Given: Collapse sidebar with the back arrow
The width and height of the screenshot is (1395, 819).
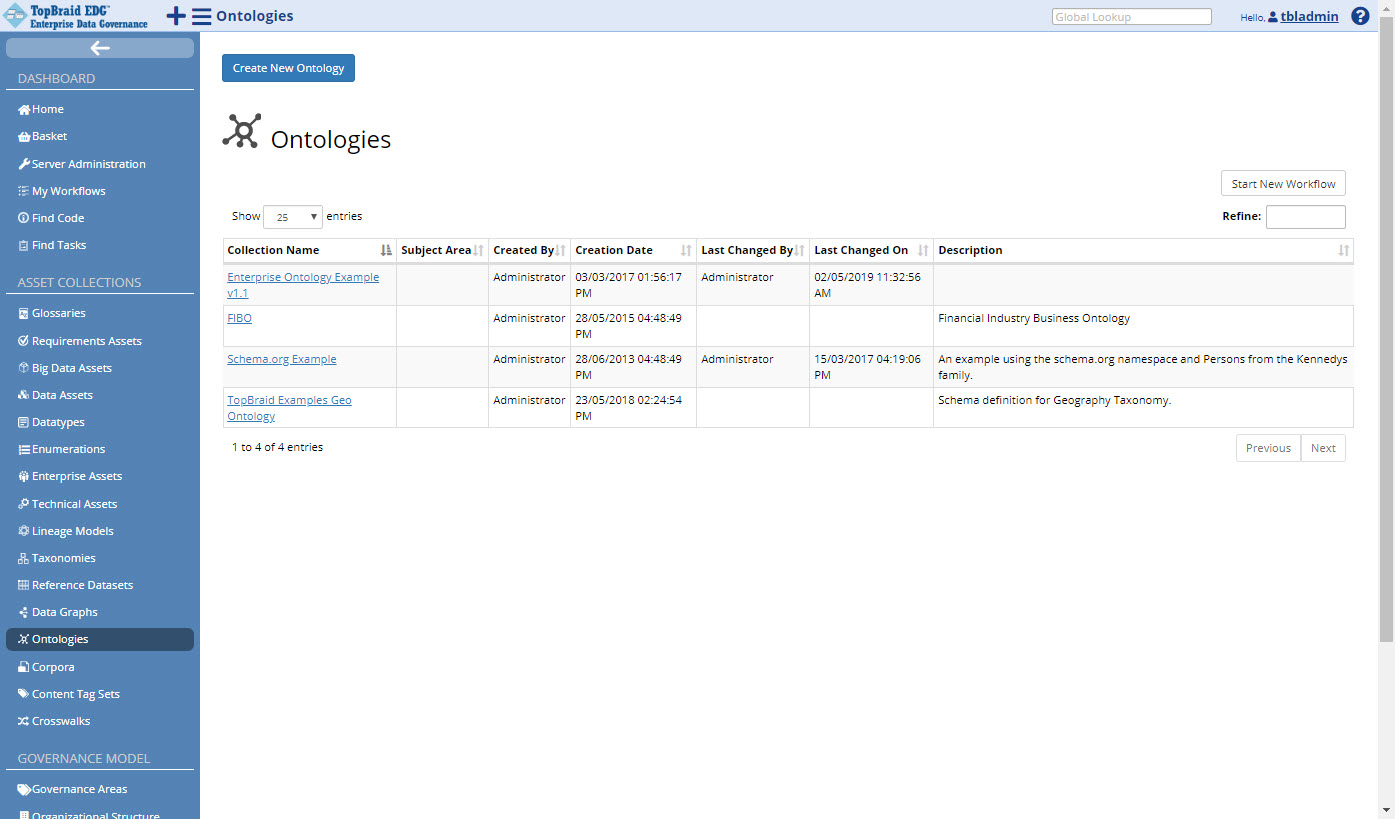Looking at the screenshot, I should [100, 48].
